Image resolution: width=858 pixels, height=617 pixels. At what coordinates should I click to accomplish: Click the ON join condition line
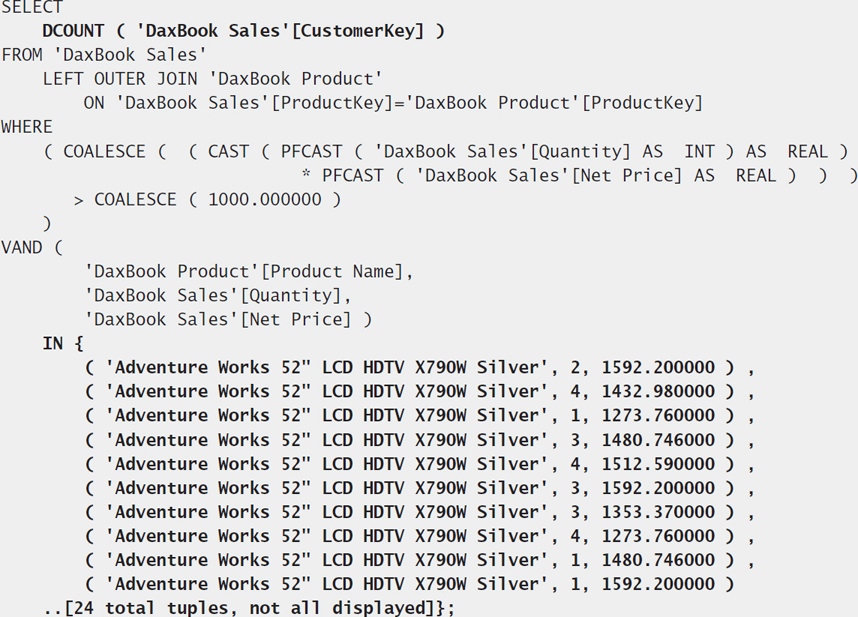393,103
